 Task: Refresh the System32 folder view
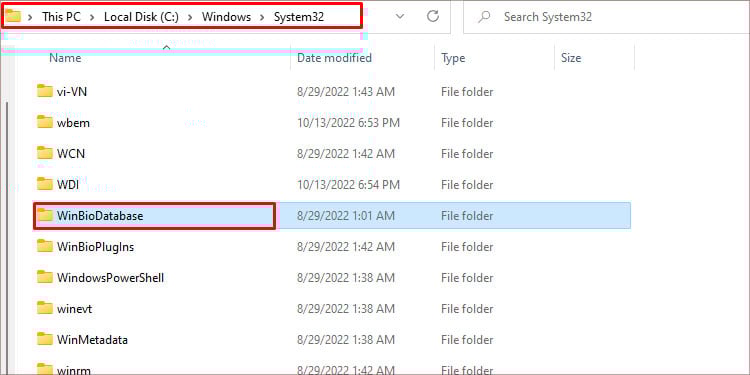[x=433, y=16]
